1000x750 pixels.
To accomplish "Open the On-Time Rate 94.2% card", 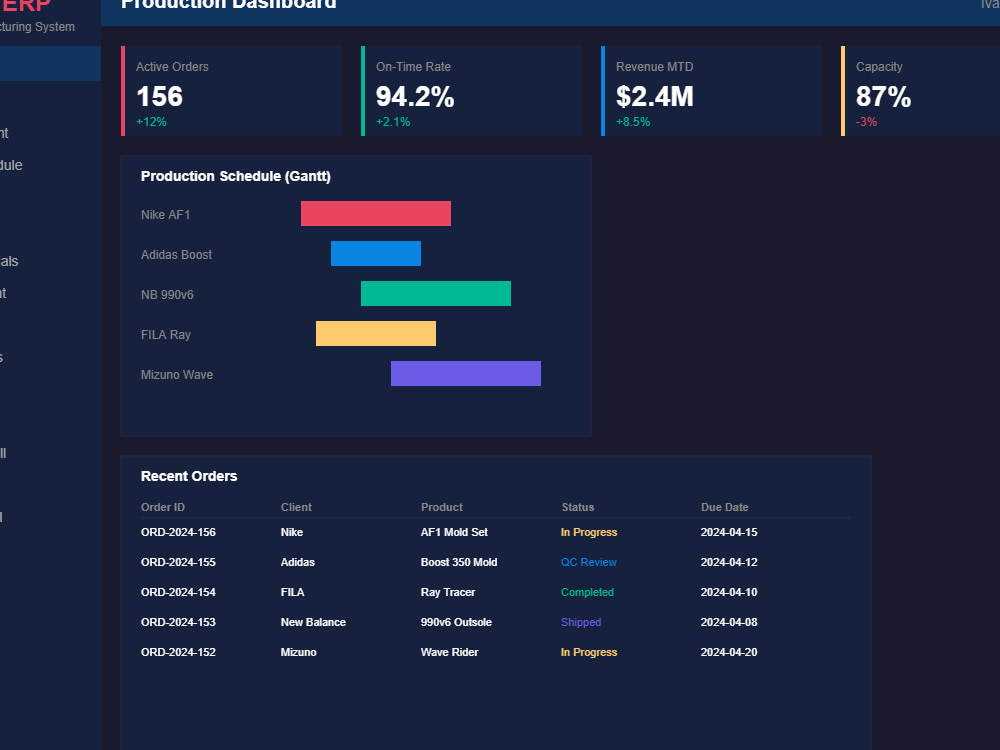I will (471, 91).
